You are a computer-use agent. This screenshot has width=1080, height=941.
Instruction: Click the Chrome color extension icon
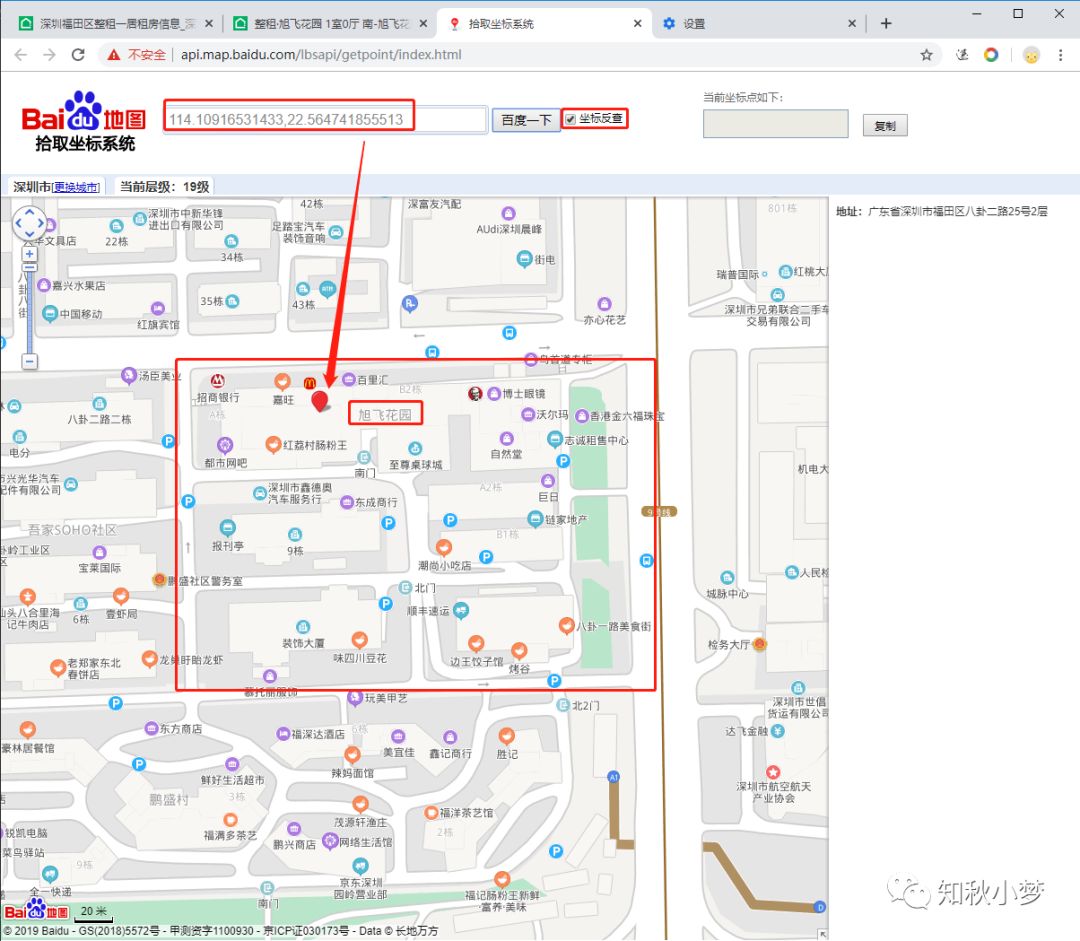tap(990, 54)
